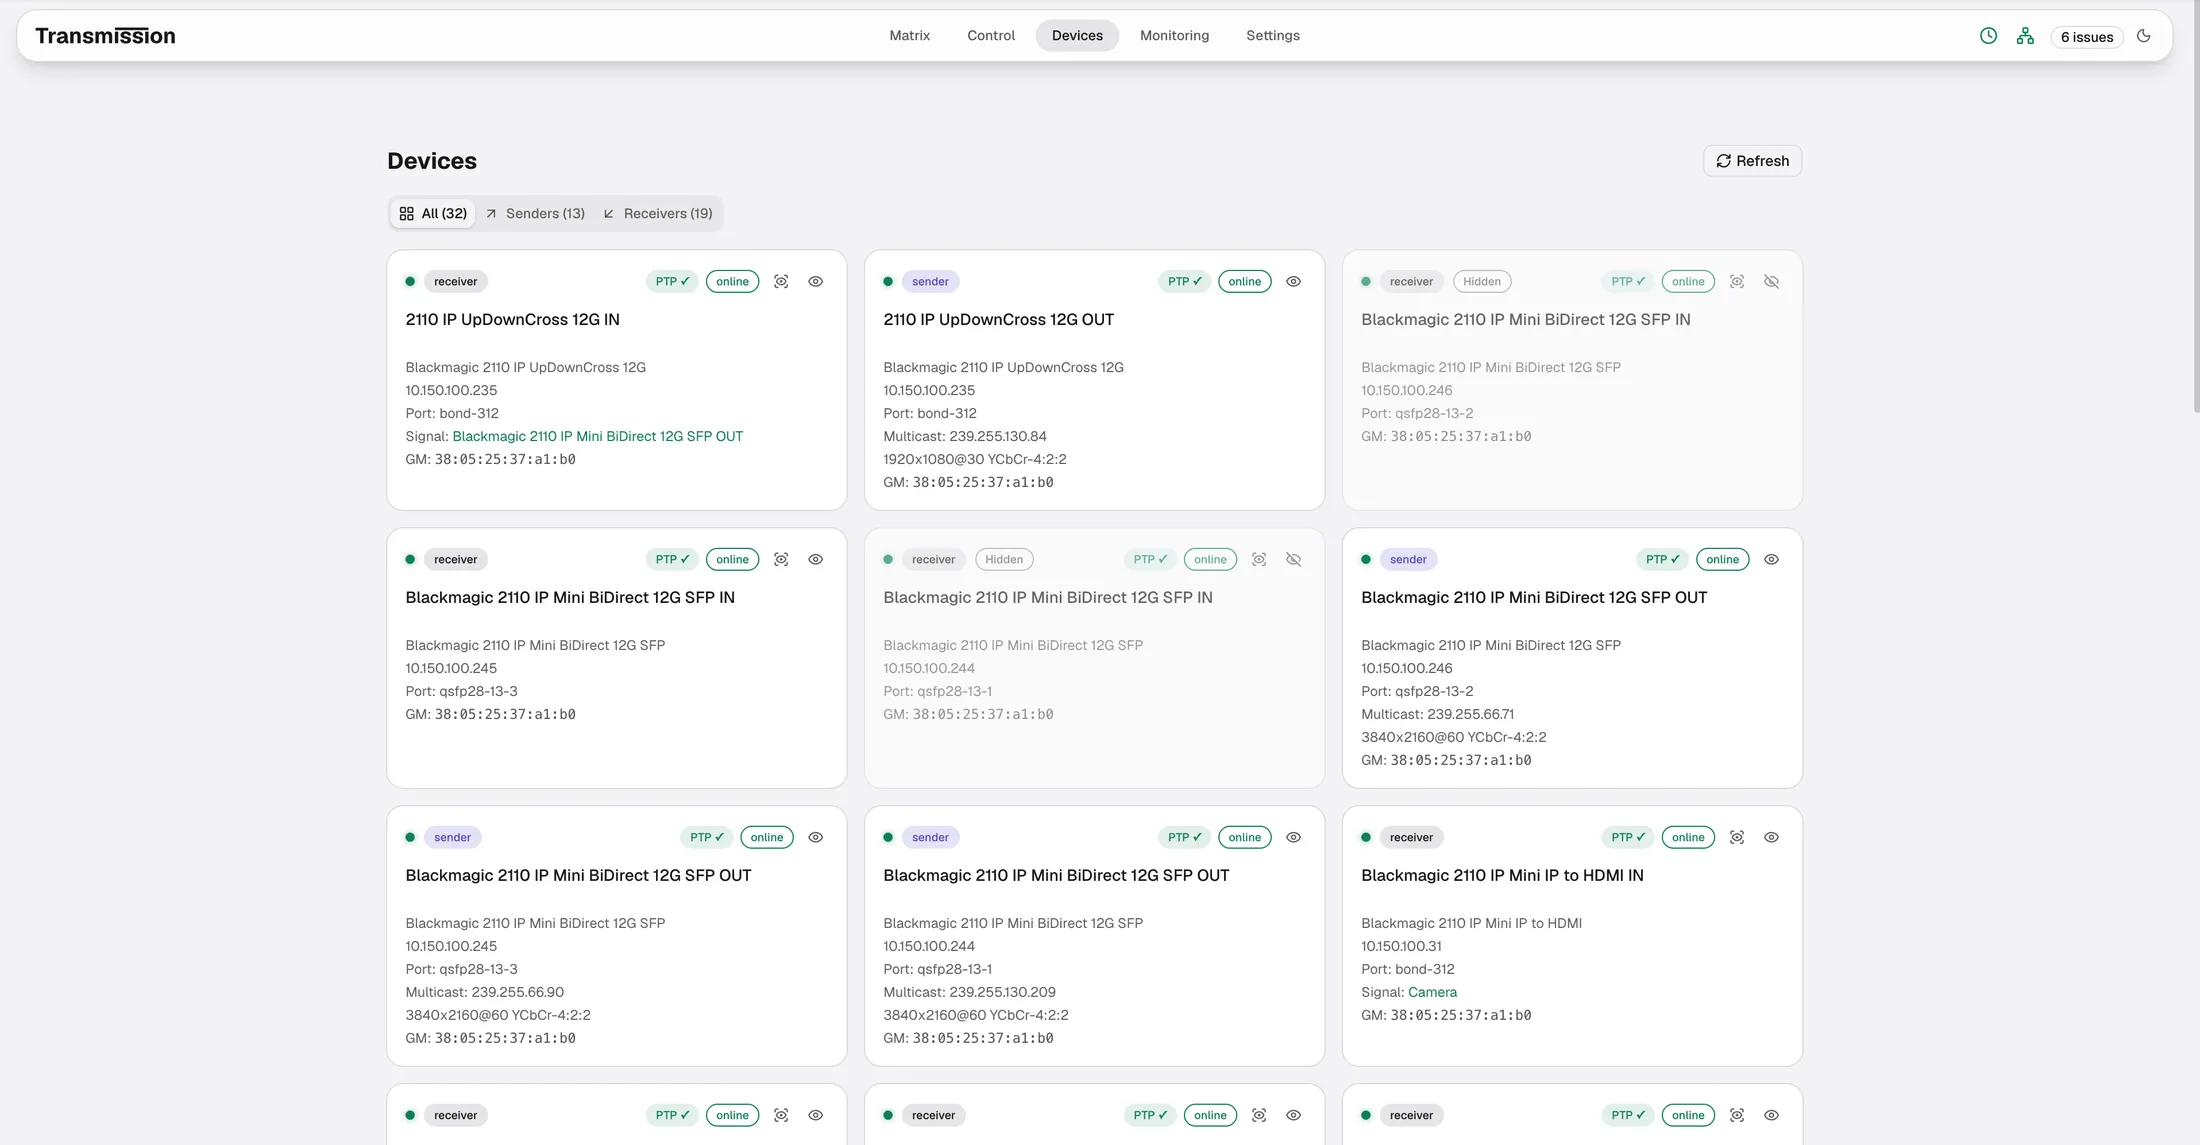Click the network topology icon in header
The width and height of the screenshot is (2200, 1145).
pos(2025,36)
